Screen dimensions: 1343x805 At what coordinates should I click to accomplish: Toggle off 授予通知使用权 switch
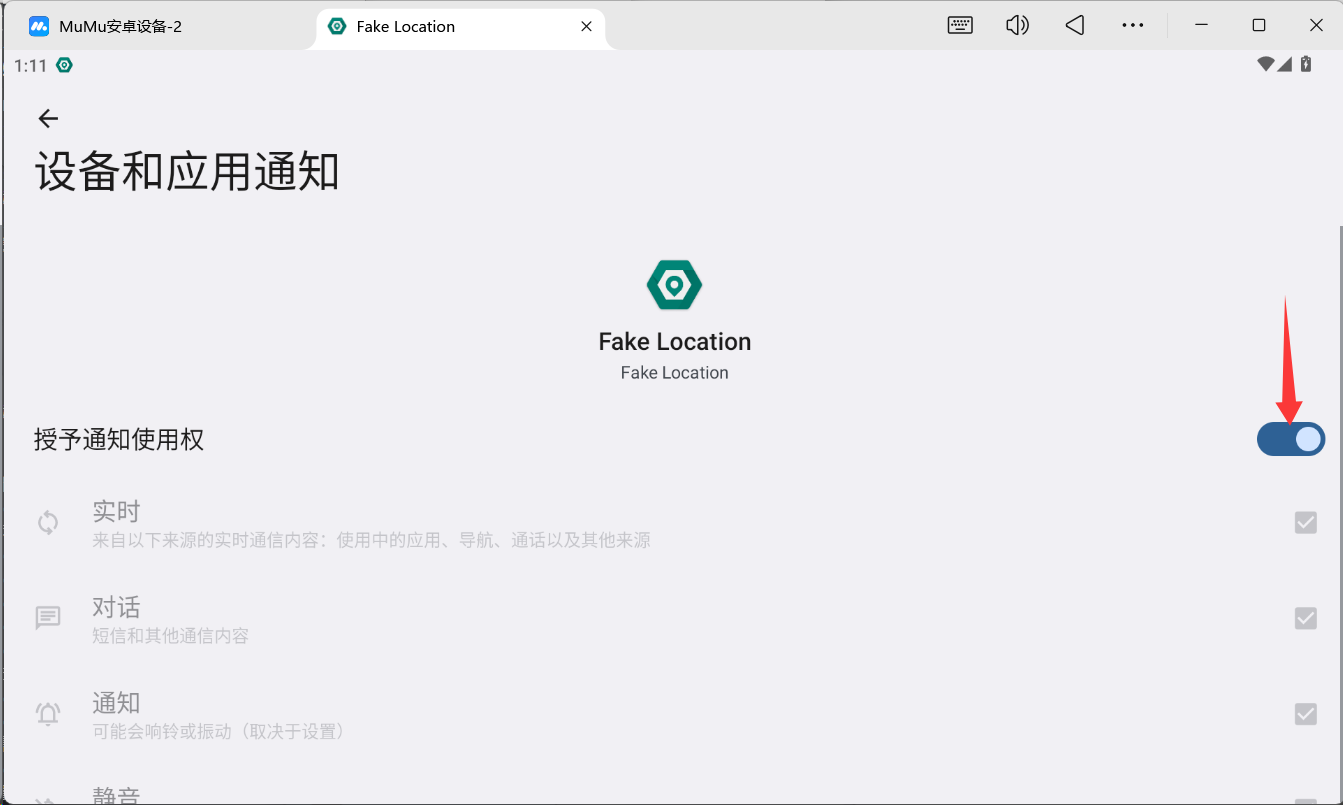pos(1290,439)
